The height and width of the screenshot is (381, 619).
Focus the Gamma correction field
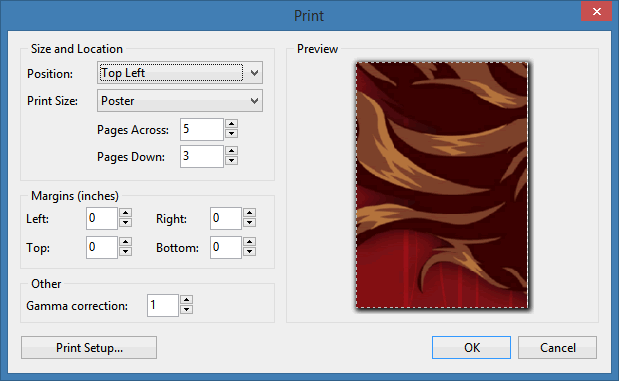[163, 305]
